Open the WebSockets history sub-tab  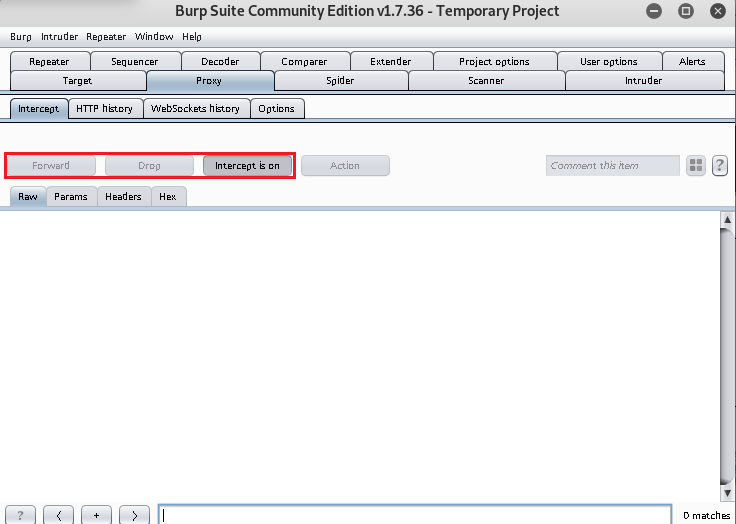click(x=195, y=109)
